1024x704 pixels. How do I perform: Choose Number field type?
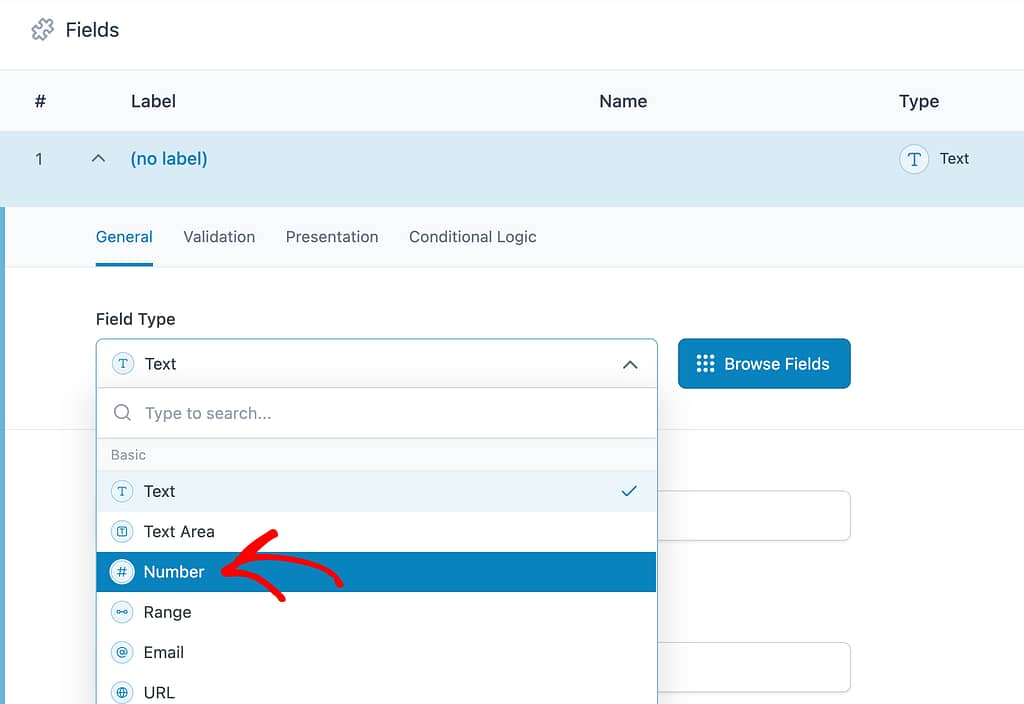coord(376,572)
